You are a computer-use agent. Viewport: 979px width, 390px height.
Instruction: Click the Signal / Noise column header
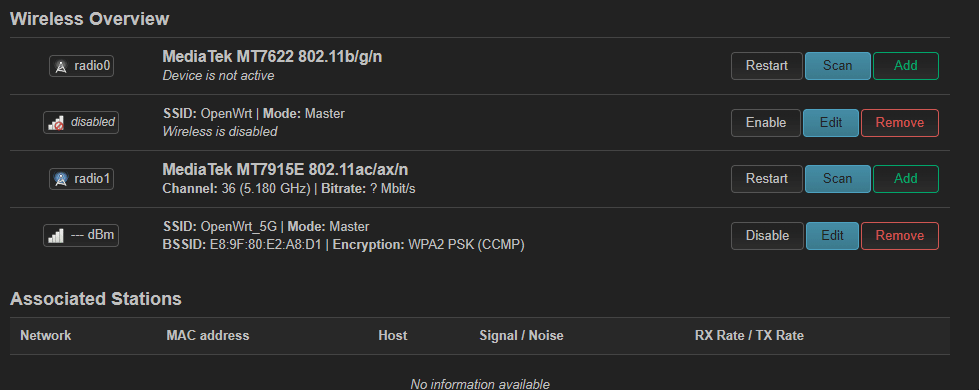point(521,336)
